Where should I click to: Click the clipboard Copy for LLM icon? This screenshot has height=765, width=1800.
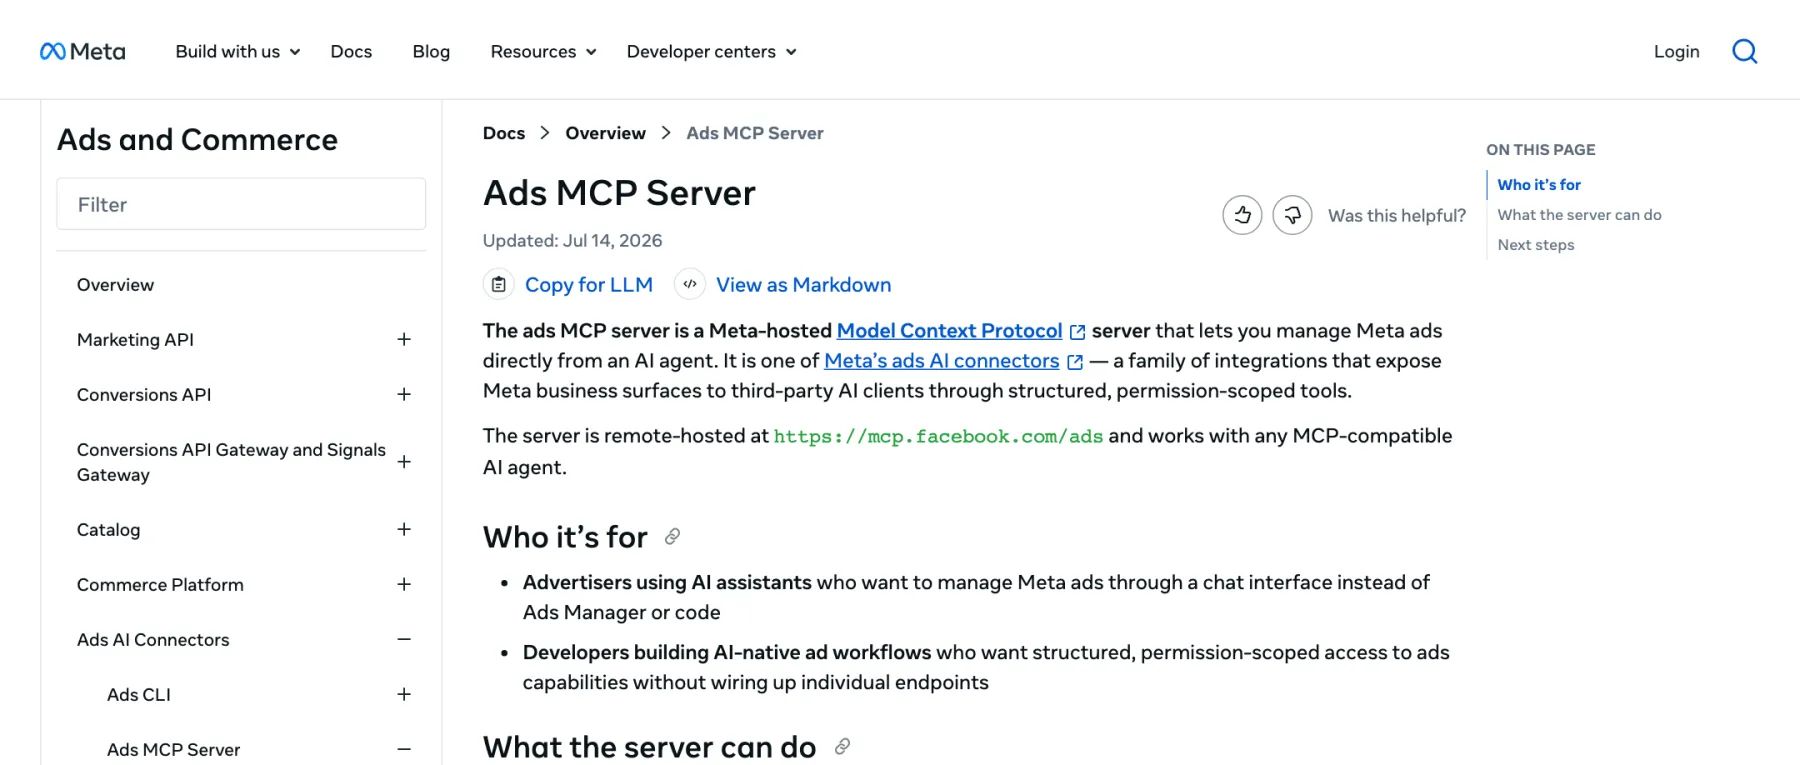(x=498, y=285)
